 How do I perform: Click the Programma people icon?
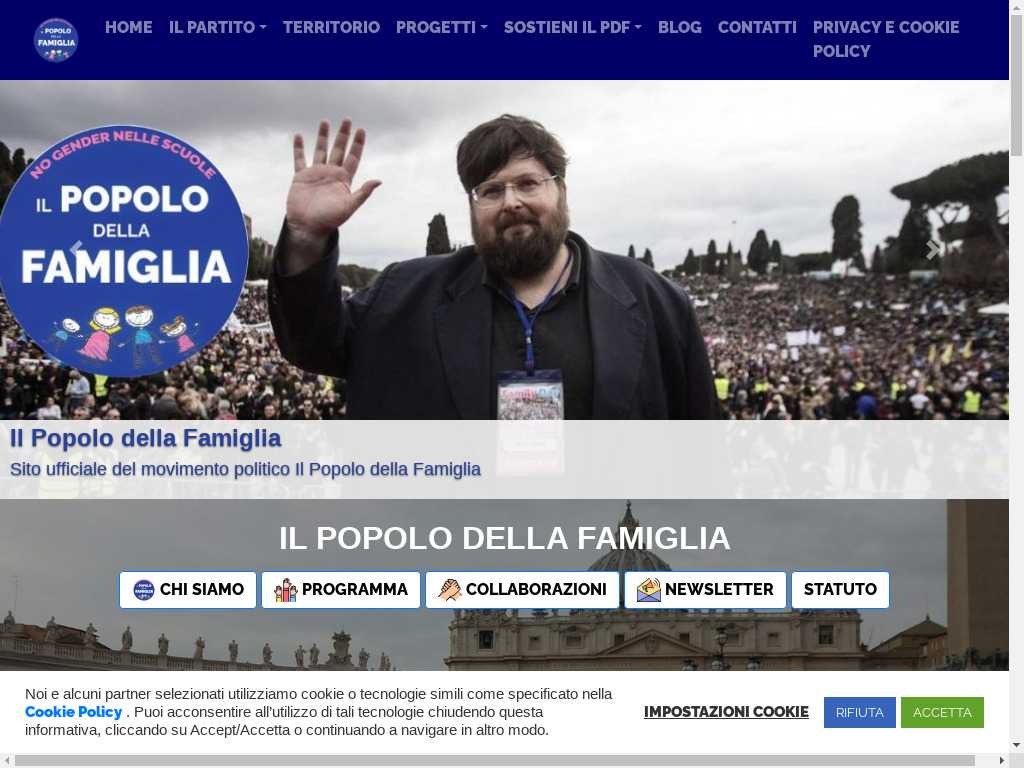[285, 590]
